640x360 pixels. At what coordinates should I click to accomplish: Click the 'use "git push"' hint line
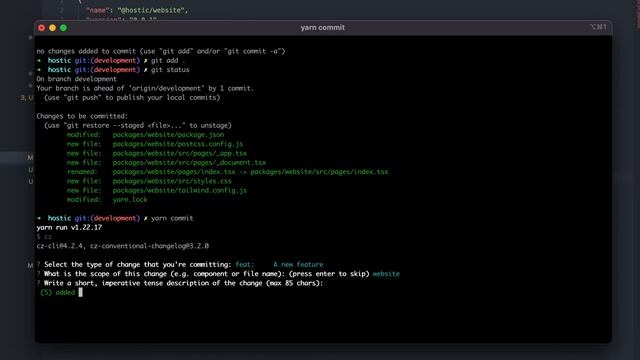132,98
